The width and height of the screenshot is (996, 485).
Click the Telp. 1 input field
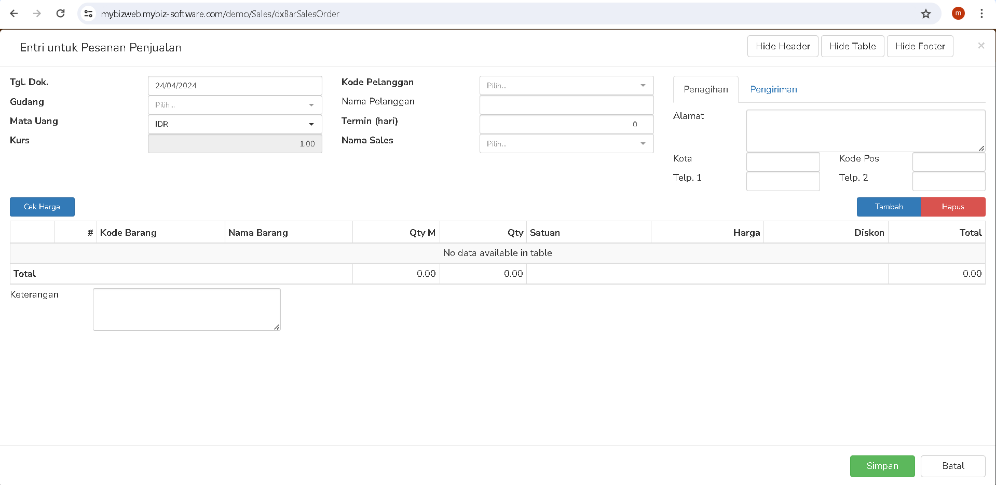tap(783, 181)
